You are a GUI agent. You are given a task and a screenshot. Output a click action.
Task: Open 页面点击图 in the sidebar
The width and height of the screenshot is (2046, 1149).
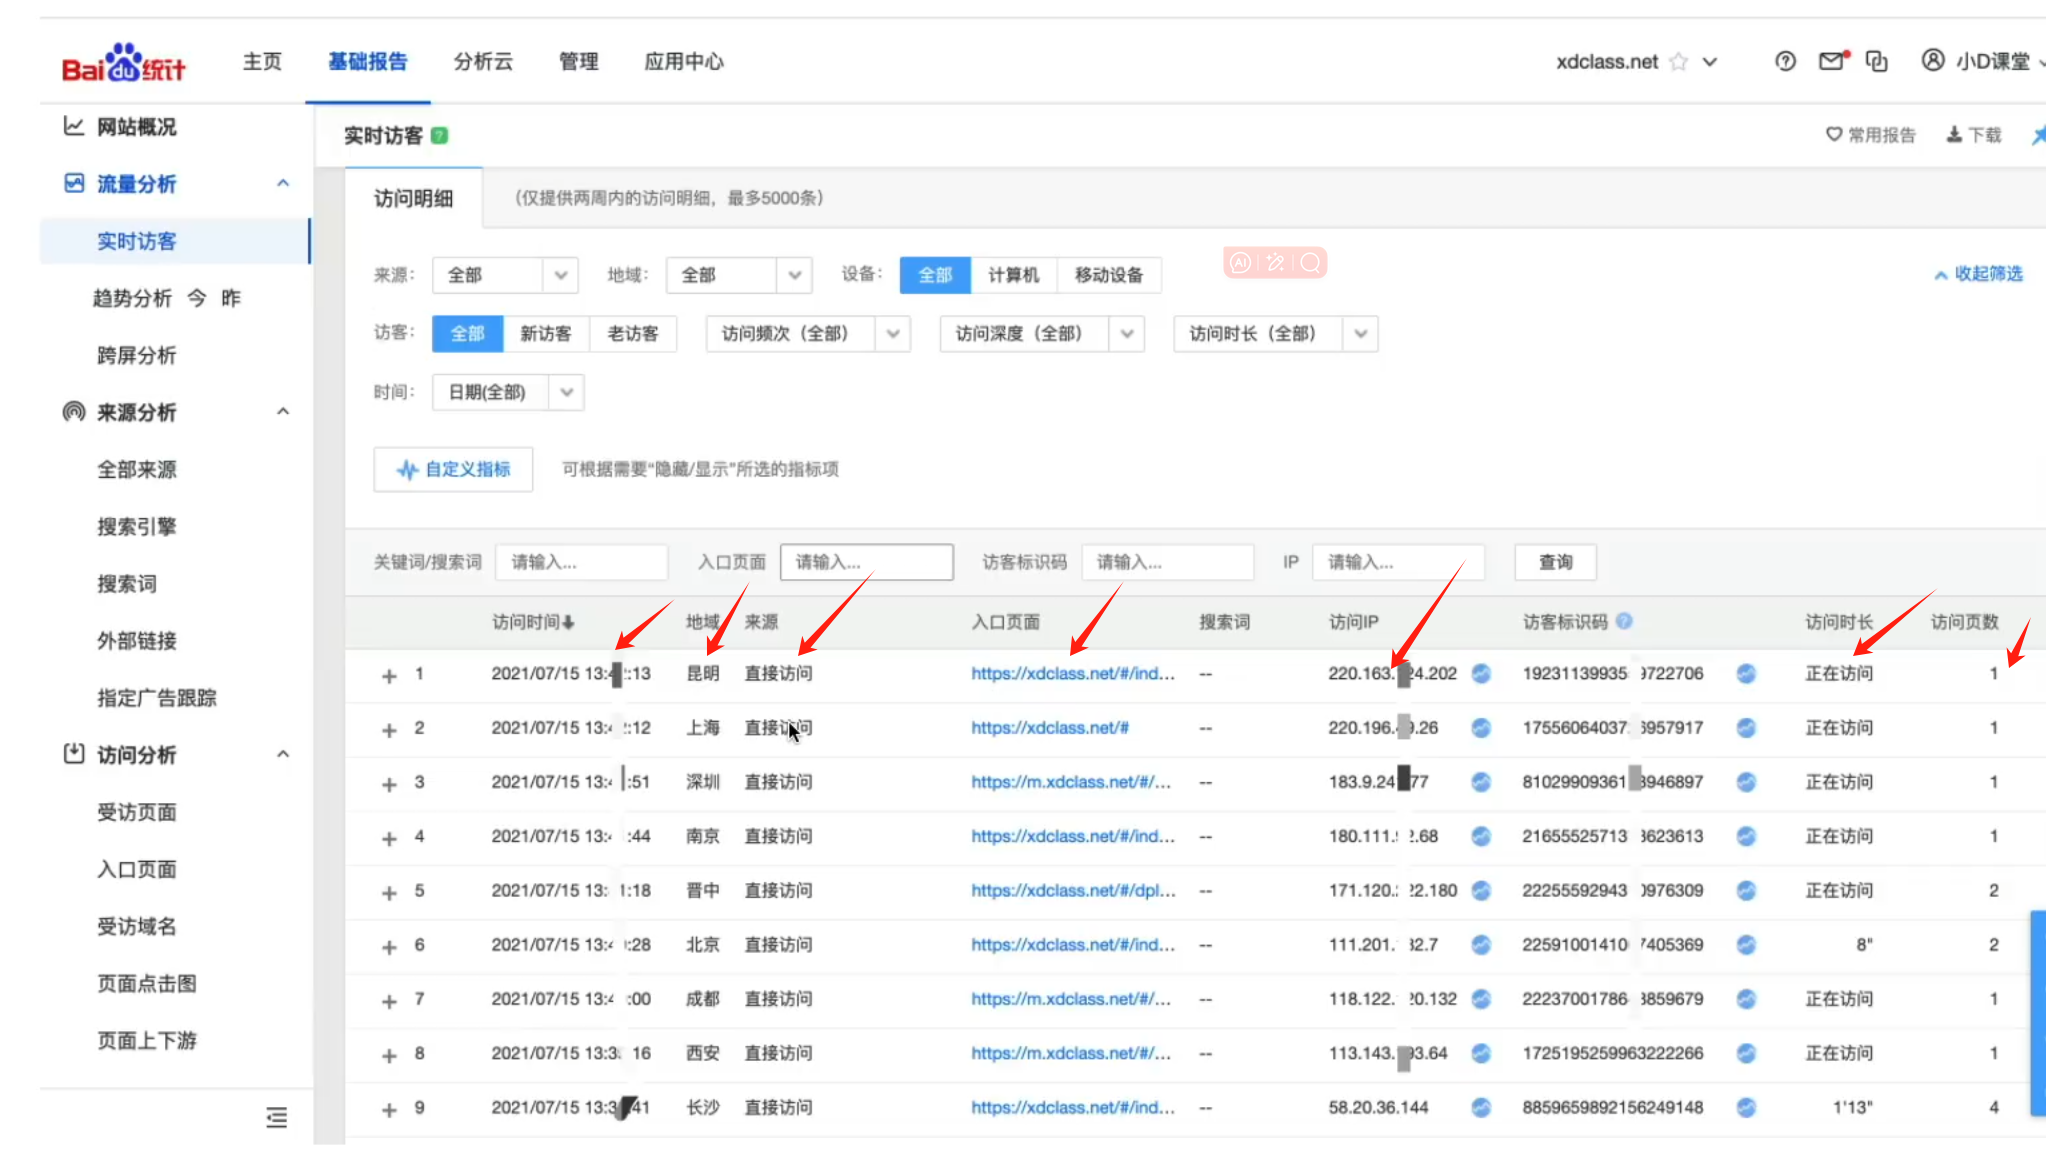click(147, 984)
